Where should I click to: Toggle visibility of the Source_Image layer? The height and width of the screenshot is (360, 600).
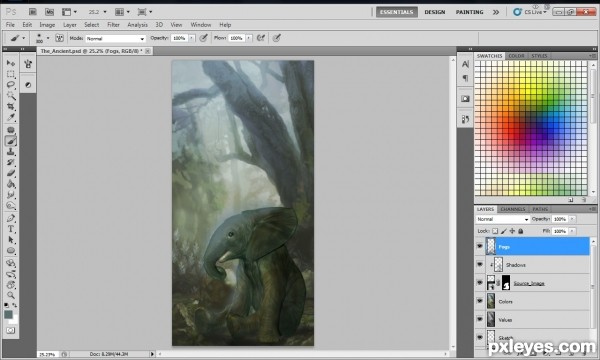point(480,282)
